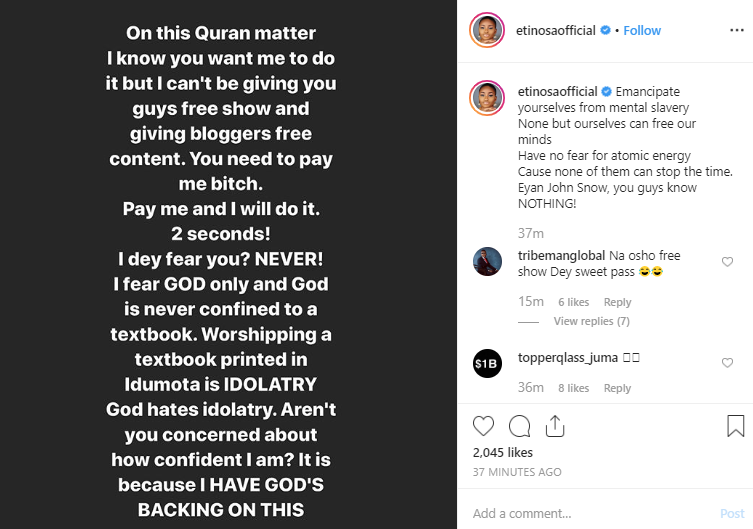This screenshot has height=529, width=753.
Task: Like the post with heart icon
Action: point(484,427)
